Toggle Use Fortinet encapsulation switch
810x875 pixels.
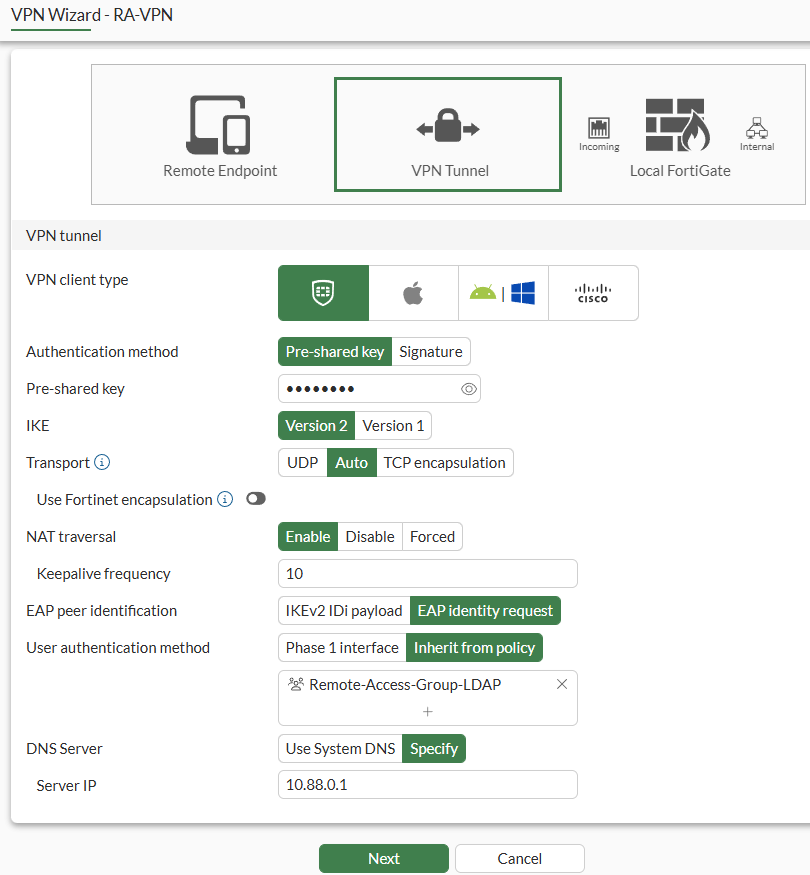[x=256, y=498]
